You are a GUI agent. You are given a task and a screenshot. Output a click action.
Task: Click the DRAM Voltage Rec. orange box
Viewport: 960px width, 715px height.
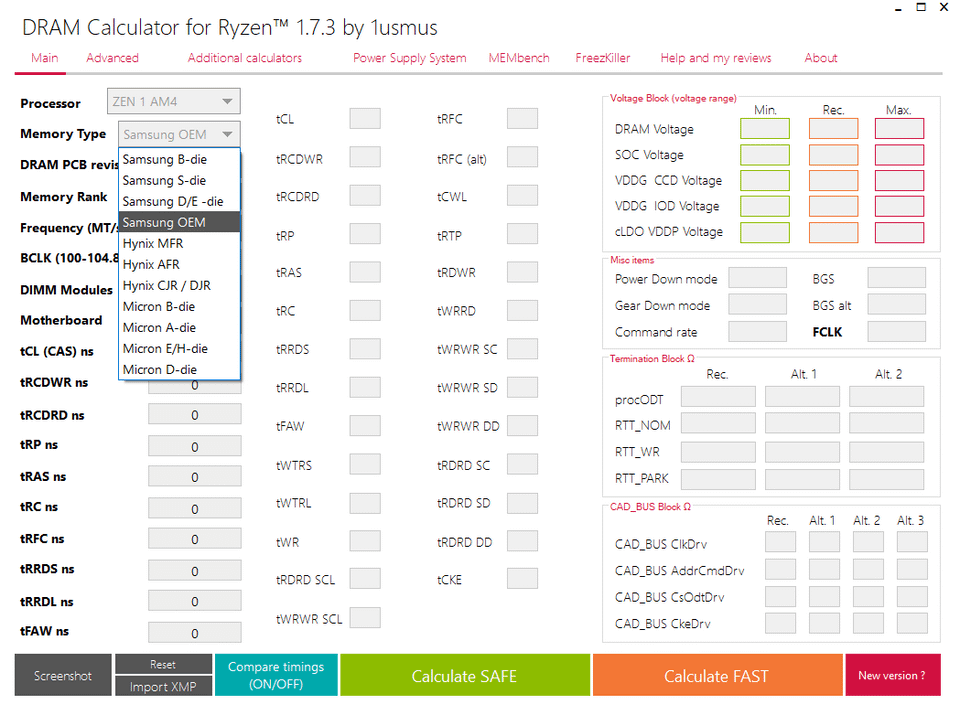tap(833, 129)
